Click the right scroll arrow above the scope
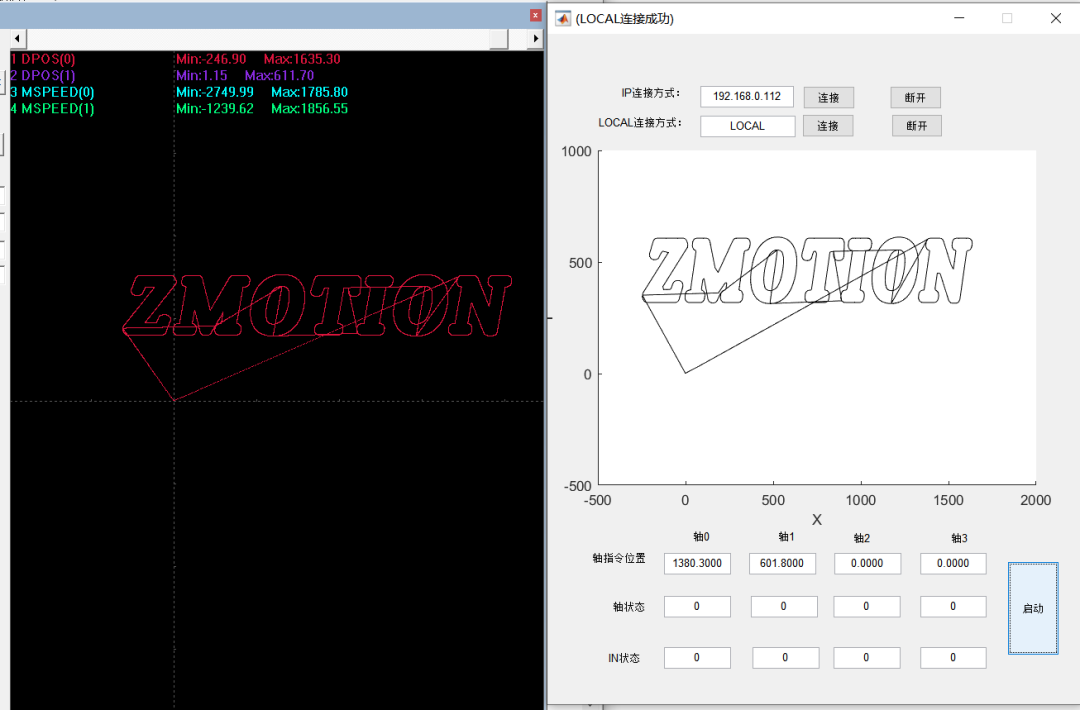1080x710 pixels. click(535, 38)
